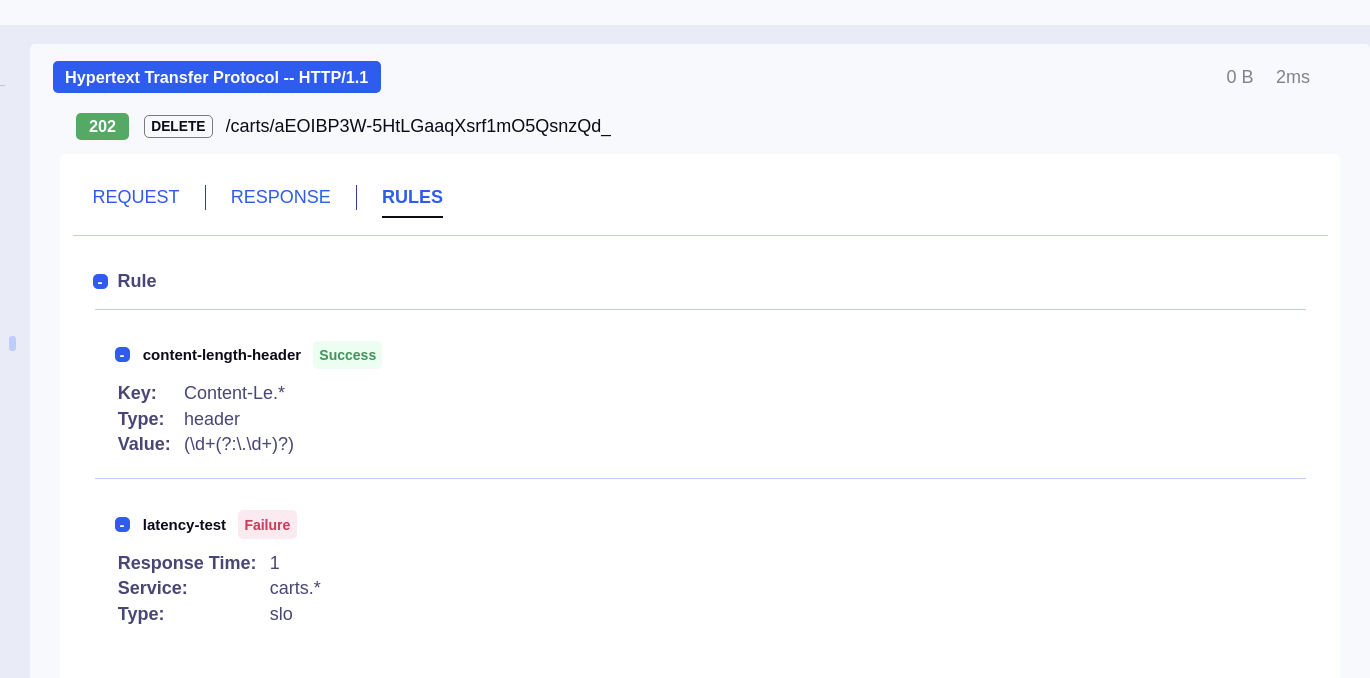The height and width of the screenshot is (678, 1370).
Task: Collapse the content-length-header rule details
Action: (x=122, y=355)
